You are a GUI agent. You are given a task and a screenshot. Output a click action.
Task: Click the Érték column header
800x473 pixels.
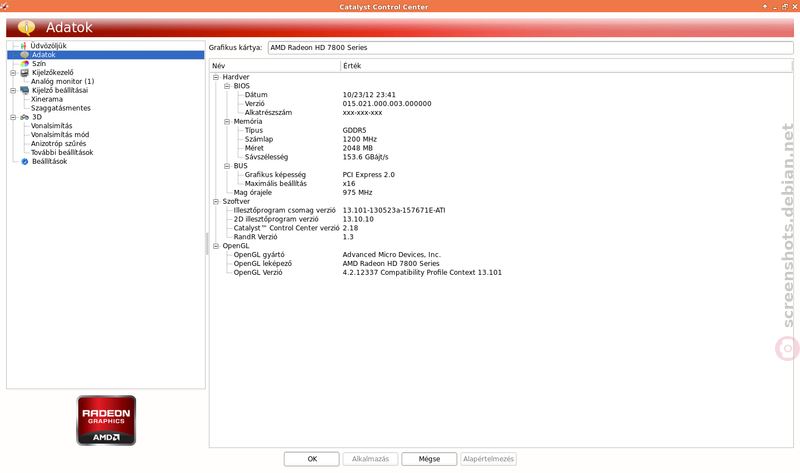click(566, 66)
